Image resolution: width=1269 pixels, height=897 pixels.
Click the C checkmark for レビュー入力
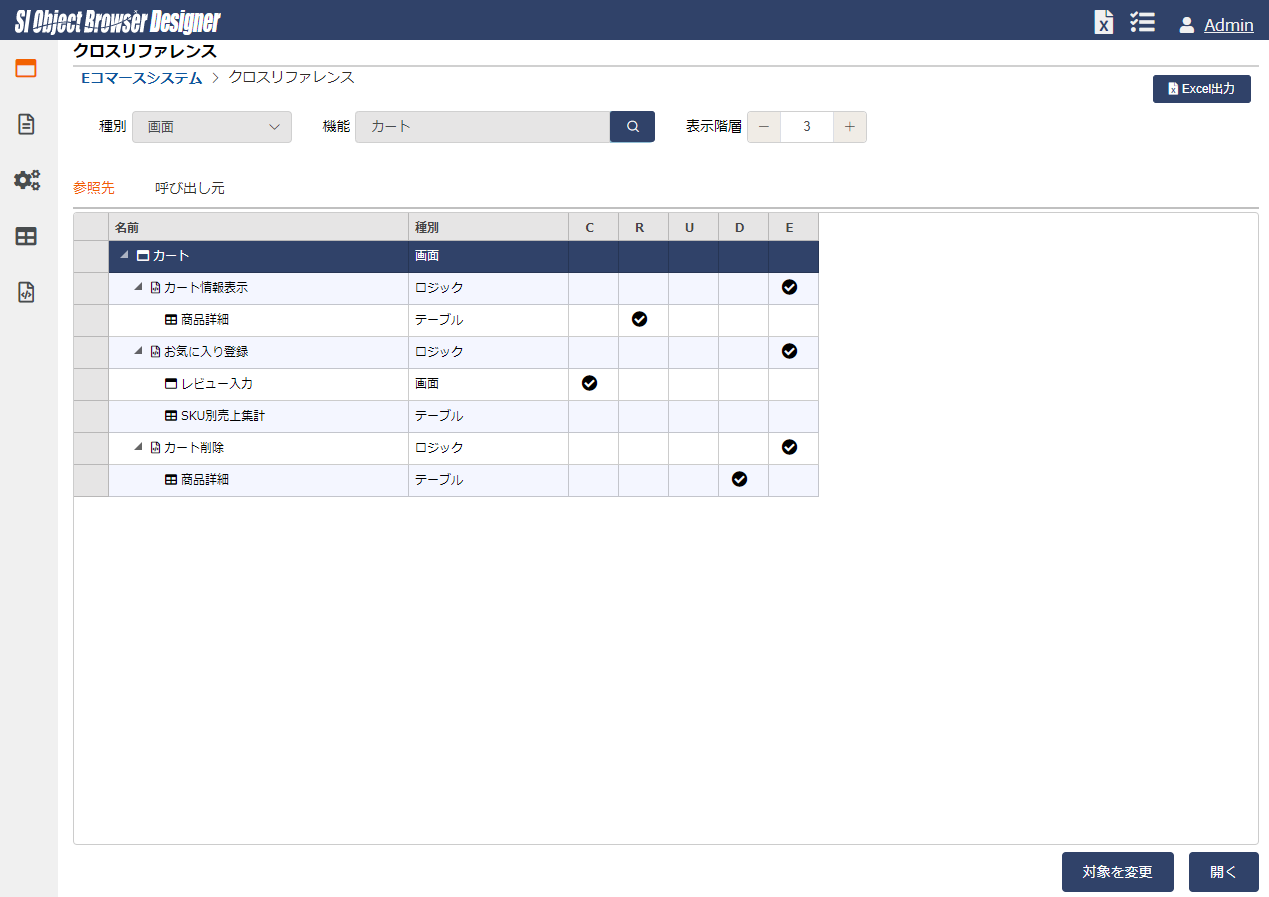[589, 384]
